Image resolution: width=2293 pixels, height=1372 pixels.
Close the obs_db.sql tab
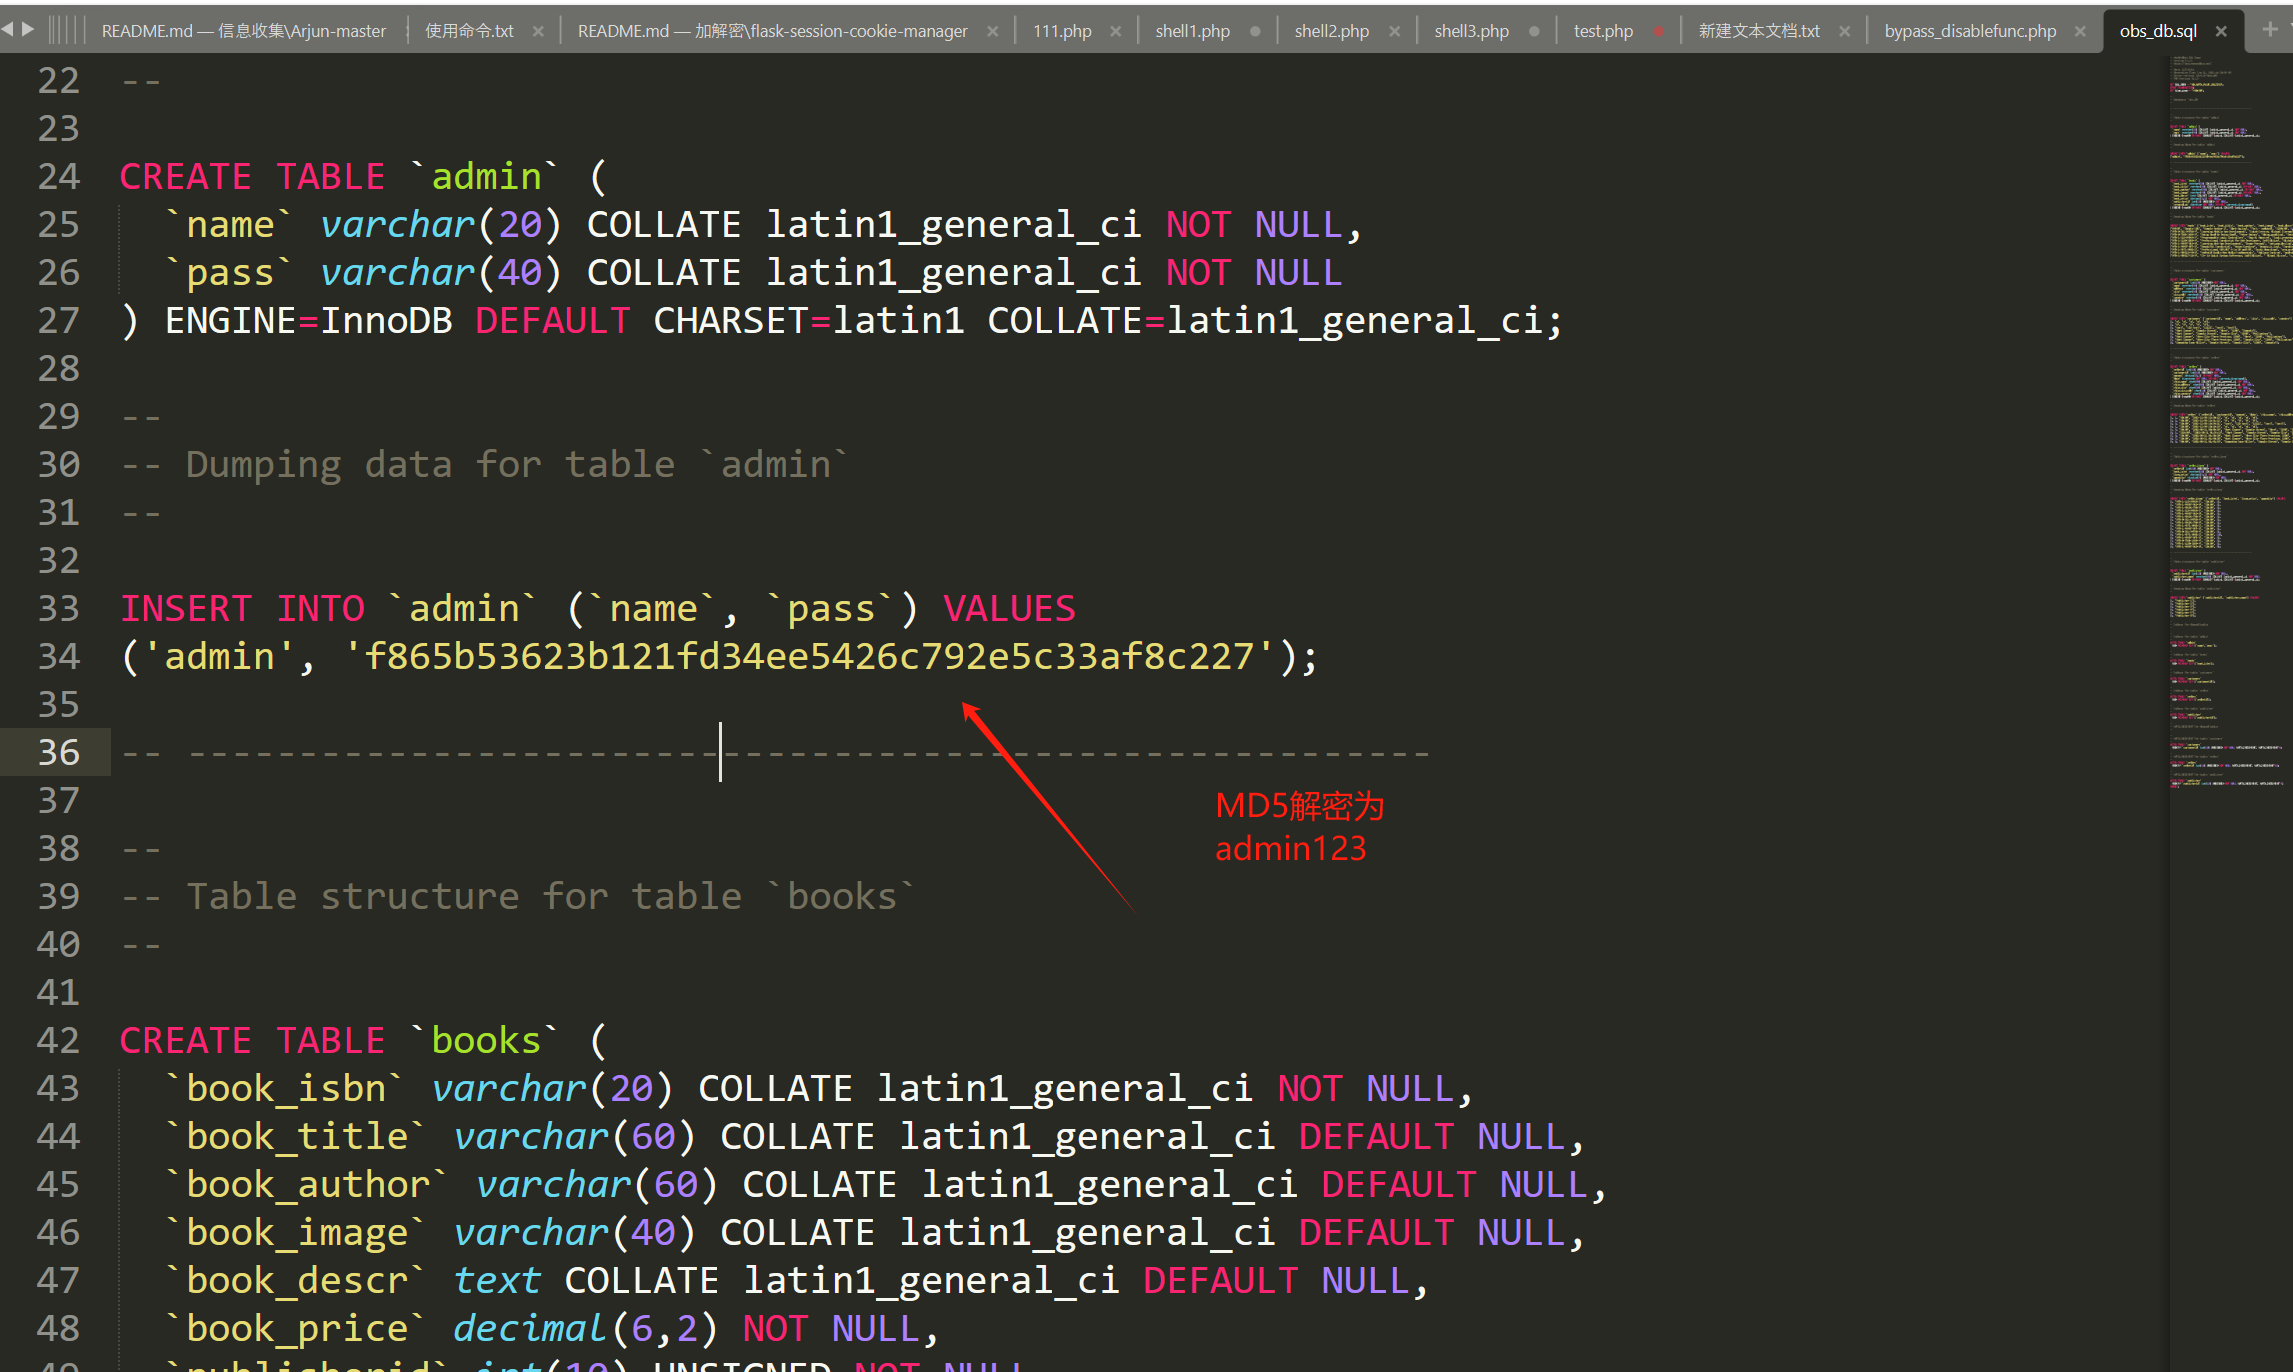[2221, 31]
